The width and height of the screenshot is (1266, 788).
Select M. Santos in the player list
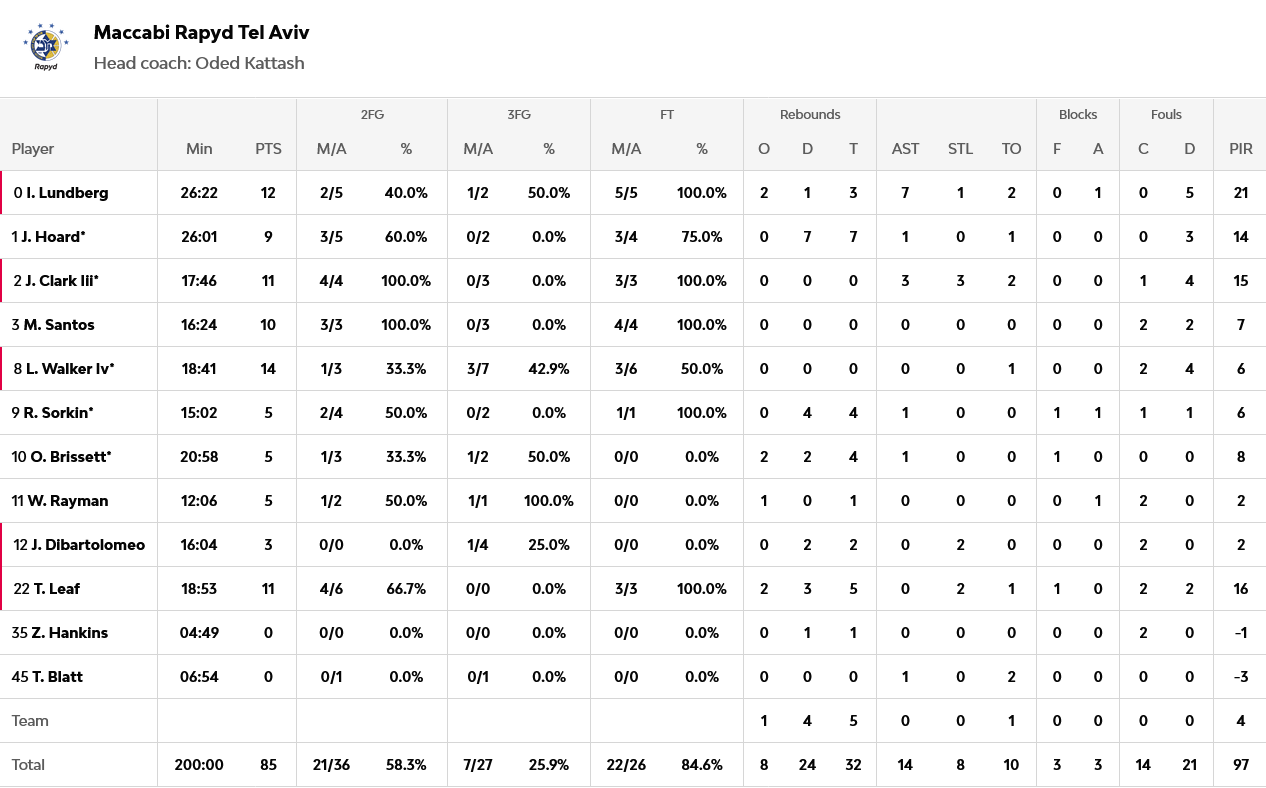tap(59, 325)
